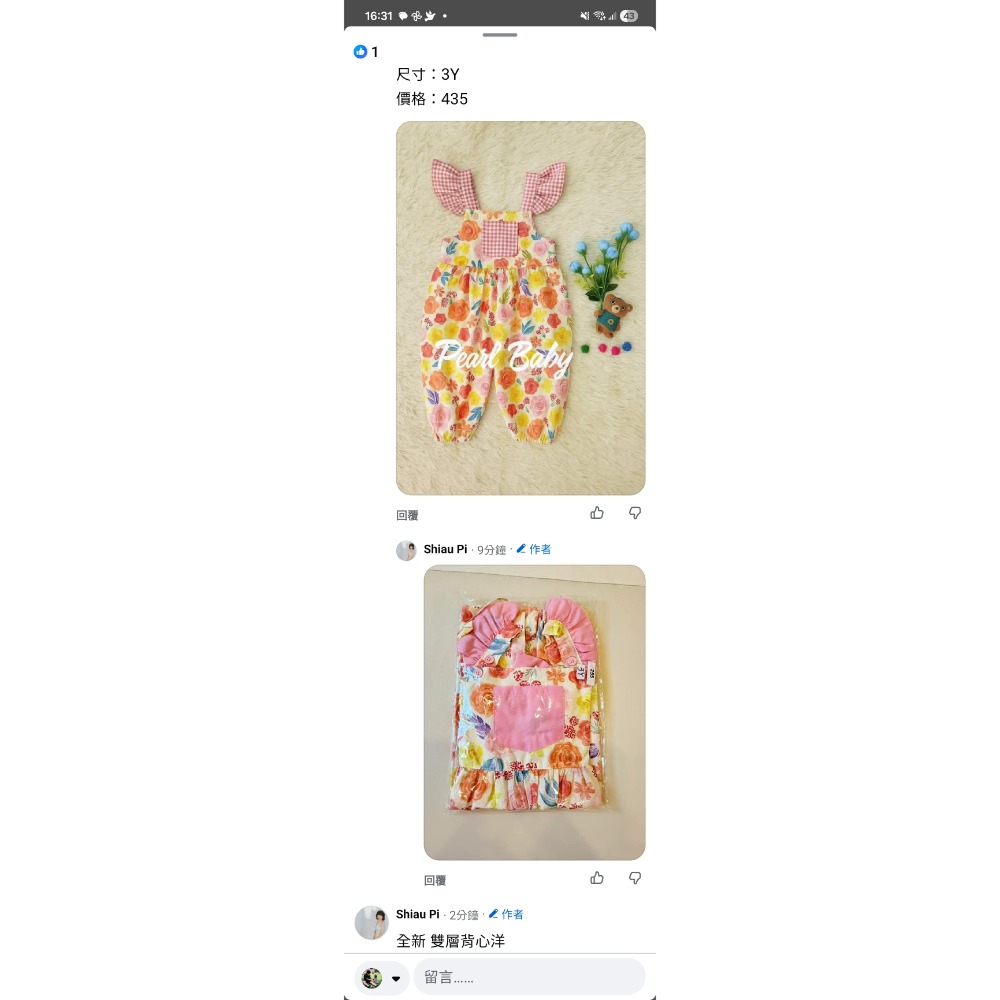Like the 3Y romper photo comment
This screenshot has width=1000, height=1000.
click(x=597, y=513)
